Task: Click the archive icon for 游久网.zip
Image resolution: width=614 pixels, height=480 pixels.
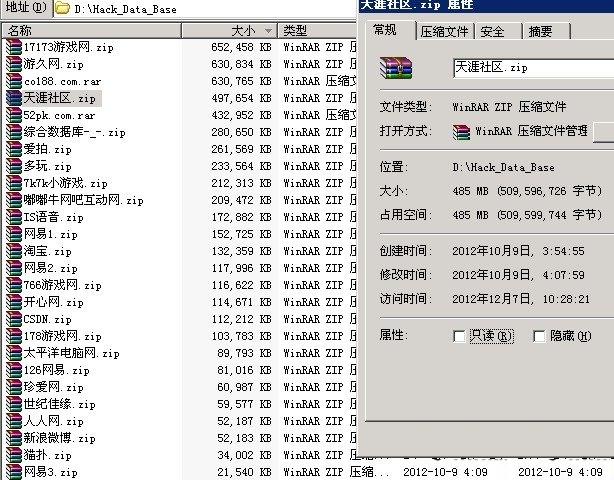Action: 14,64
